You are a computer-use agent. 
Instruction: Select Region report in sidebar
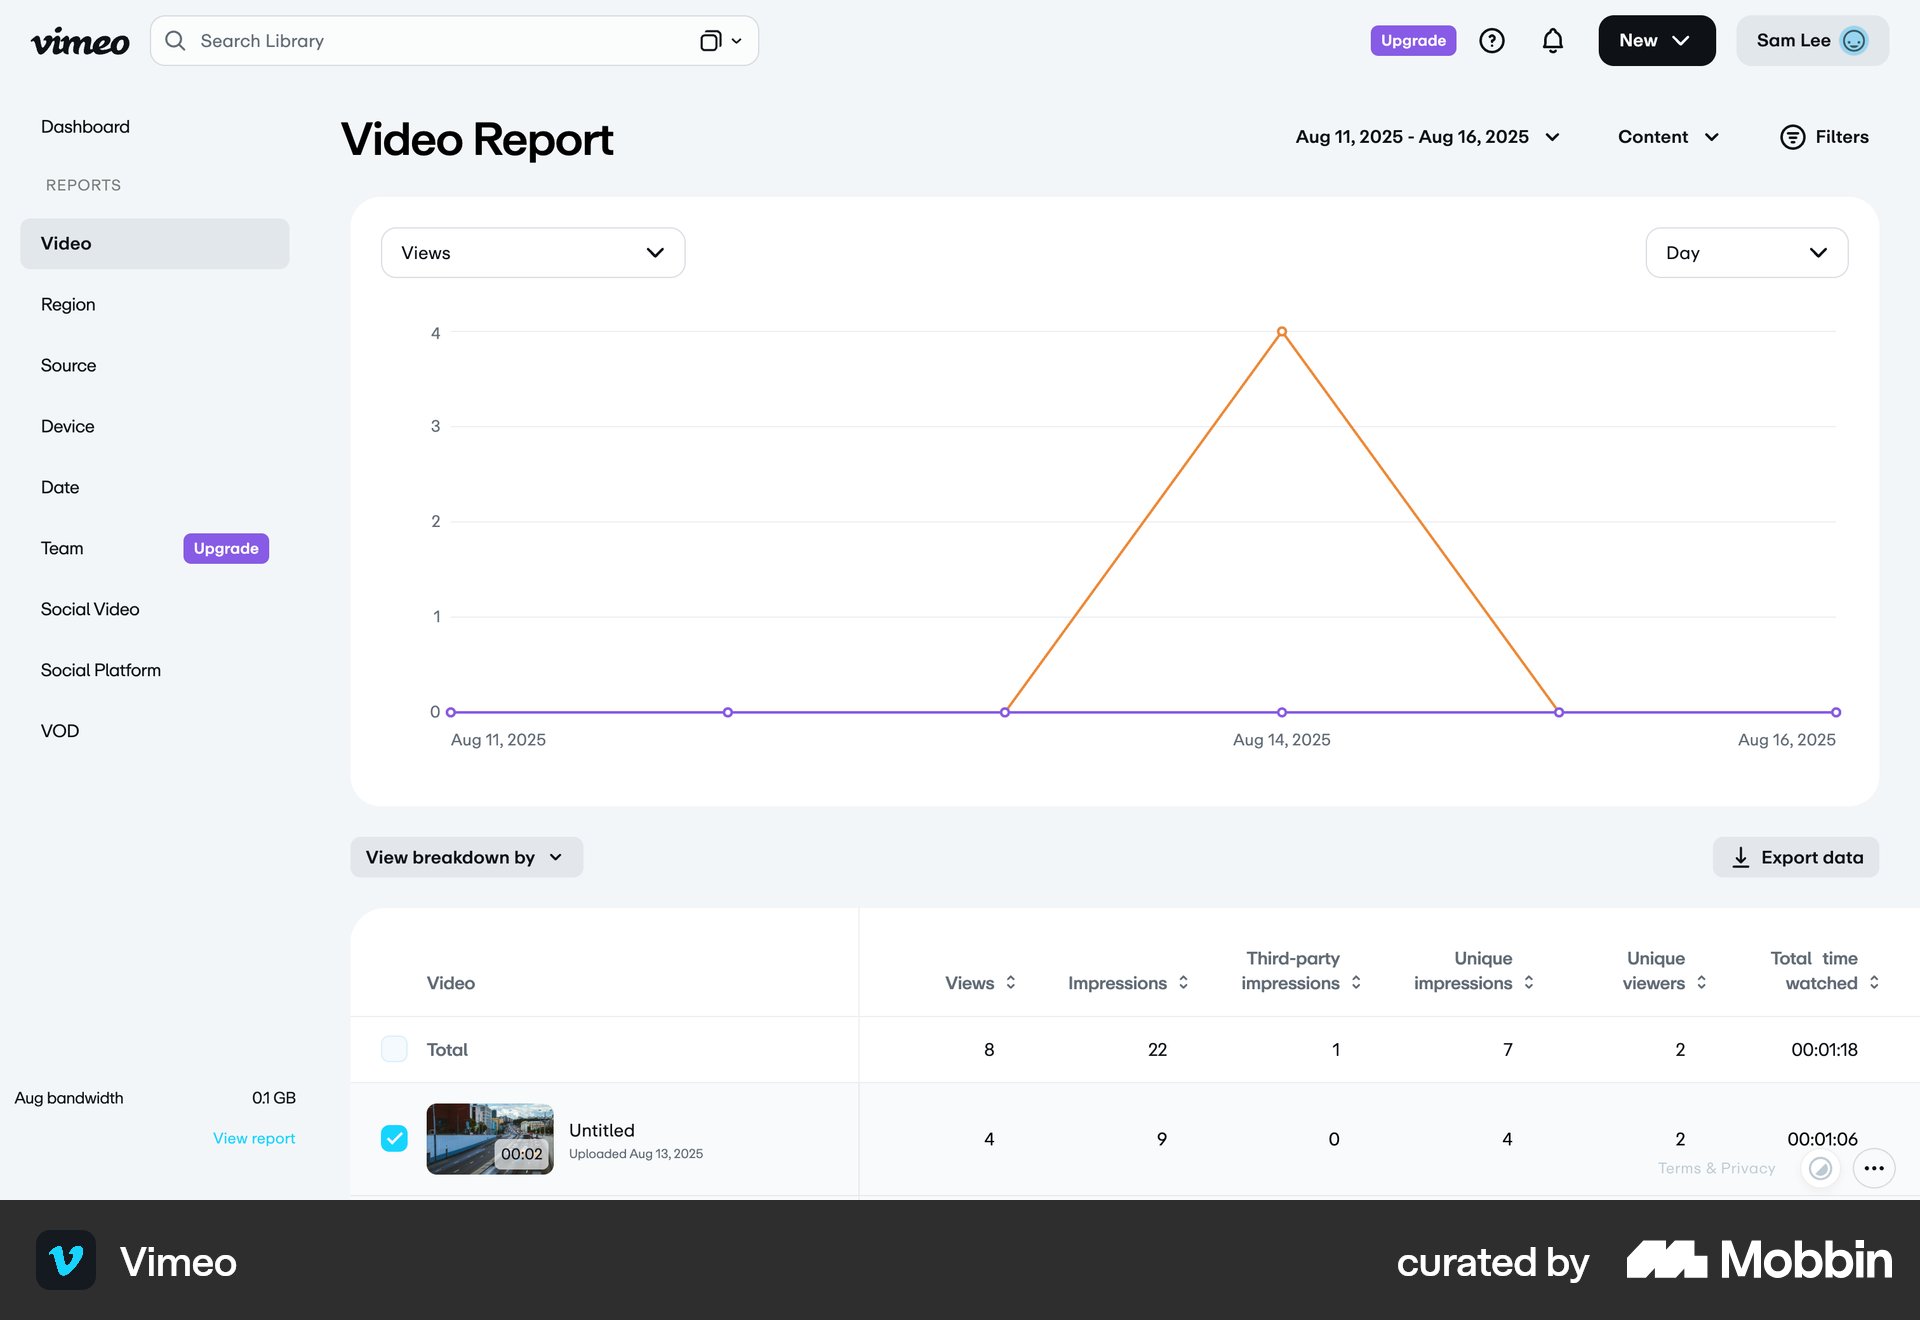[x=68, y=304]
